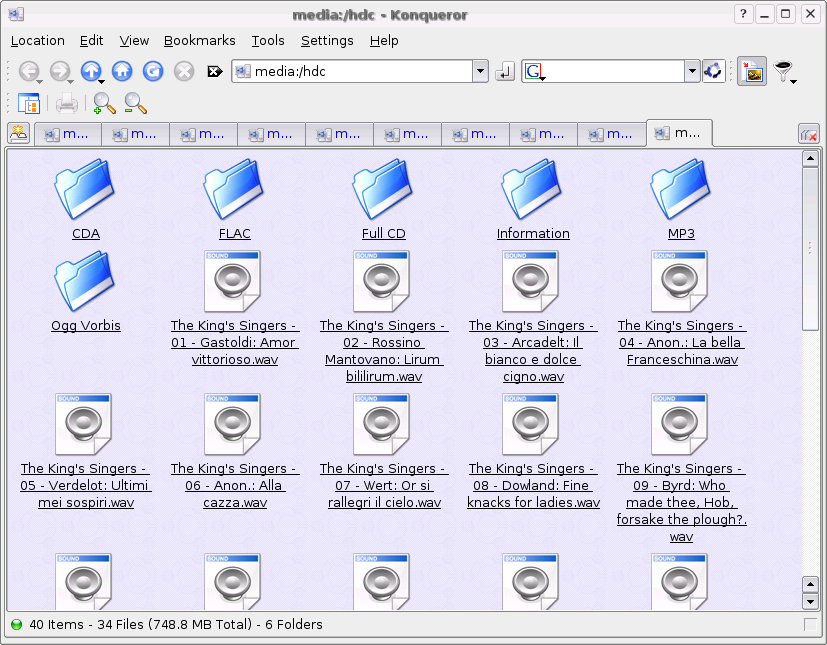Open the Help menu
Screen dimensions: 827x645
(384, 41)
